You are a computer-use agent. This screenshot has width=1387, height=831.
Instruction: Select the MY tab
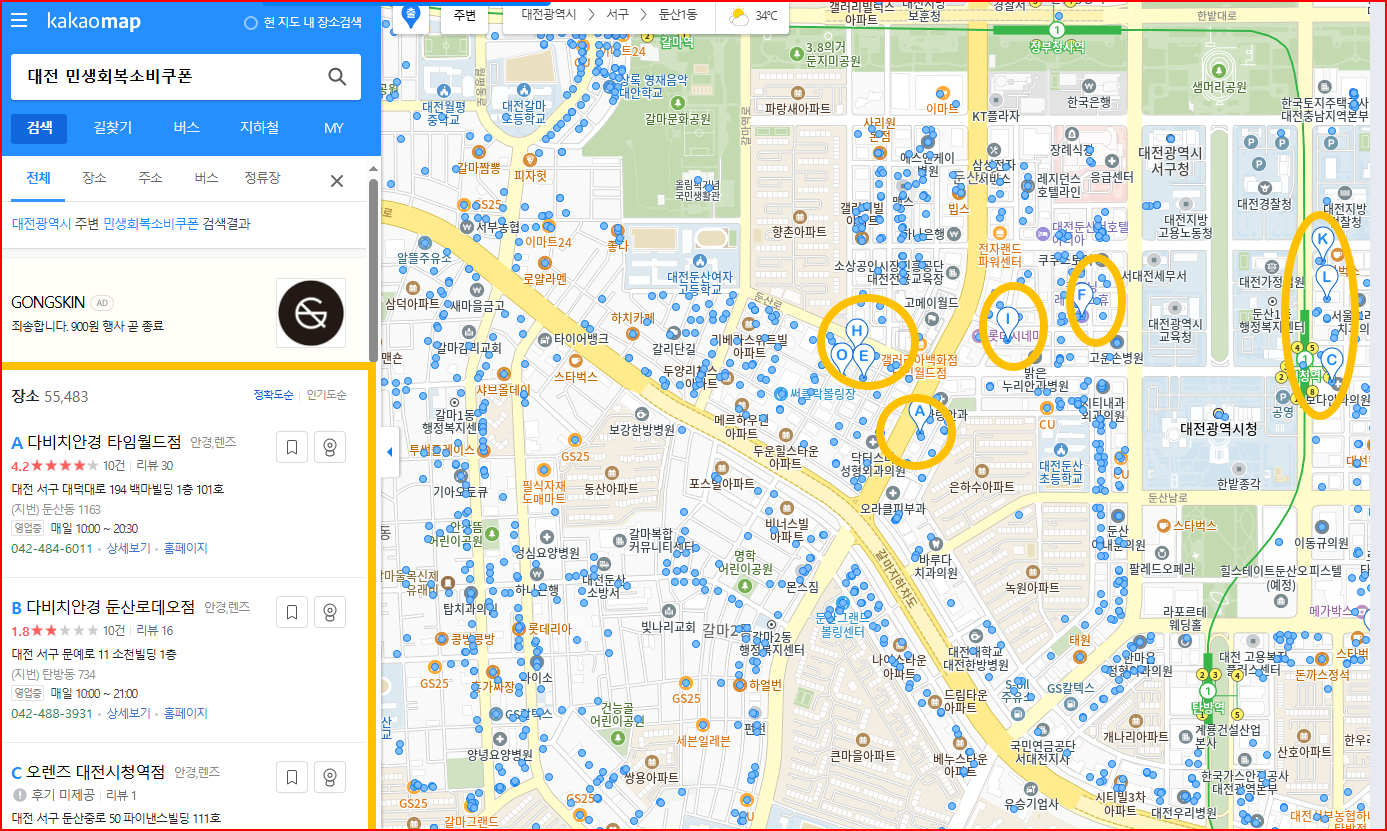(333, 128)
